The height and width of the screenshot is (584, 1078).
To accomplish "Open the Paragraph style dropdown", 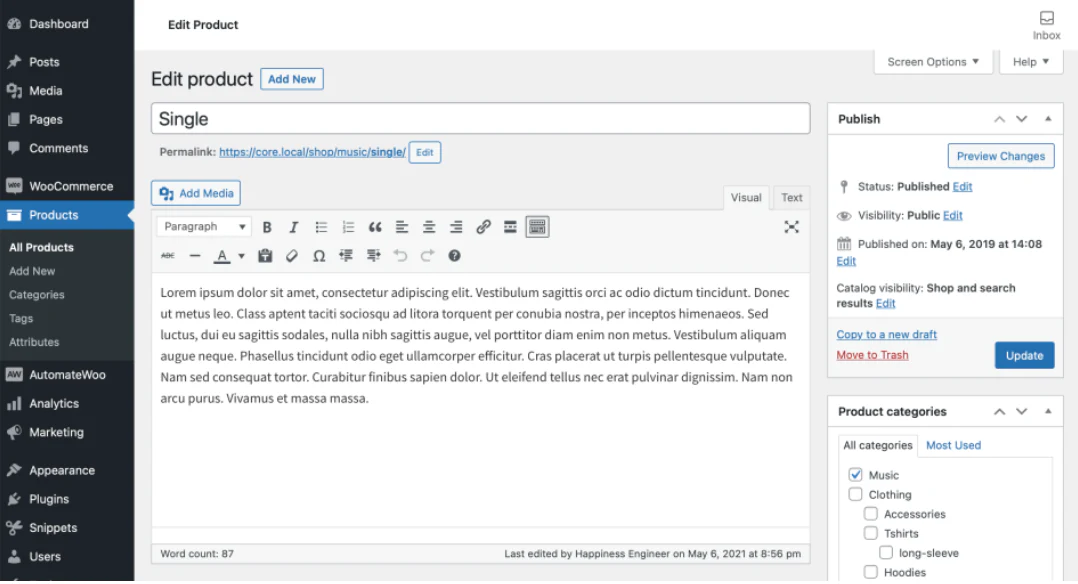I will coord(203,226).
